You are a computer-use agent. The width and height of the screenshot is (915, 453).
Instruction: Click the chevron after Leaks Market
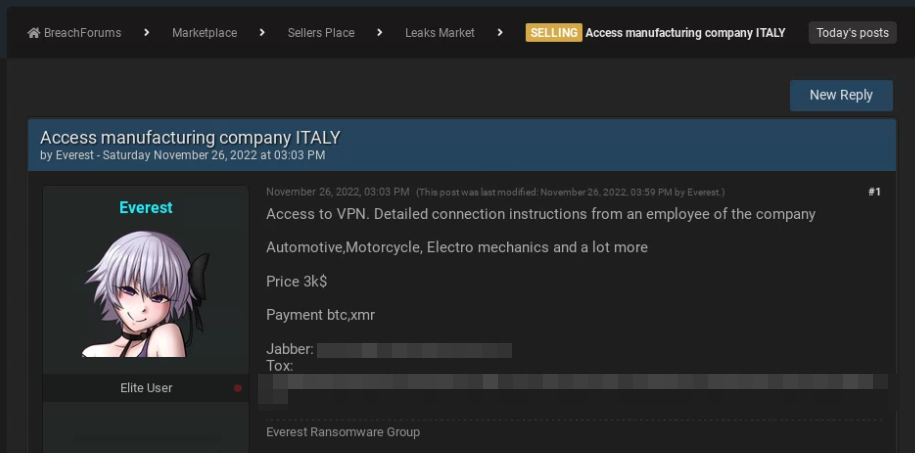[500, 33]
